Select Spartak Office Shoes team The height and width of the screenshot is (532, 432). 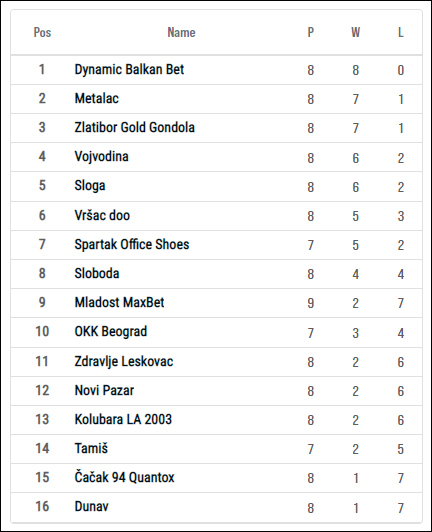coord(132,245)
